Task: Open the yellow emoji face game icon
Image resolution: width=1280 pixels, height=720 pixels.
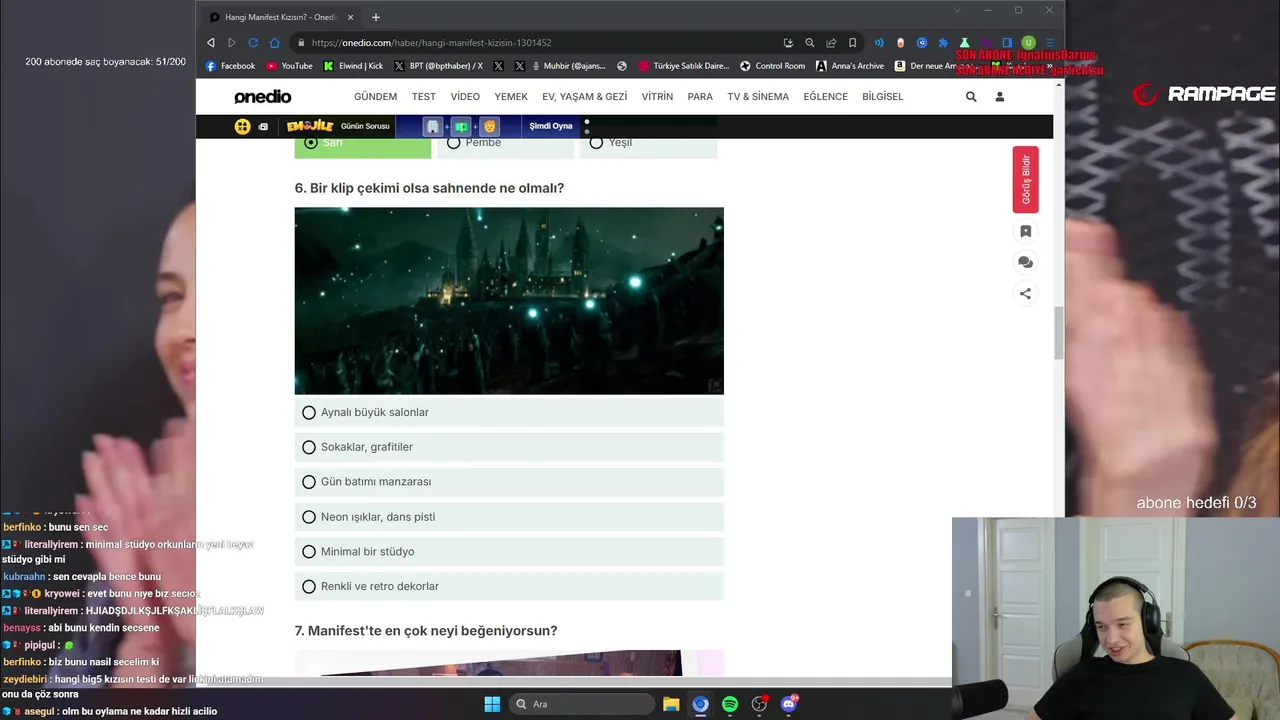Action: pos(242,126)
